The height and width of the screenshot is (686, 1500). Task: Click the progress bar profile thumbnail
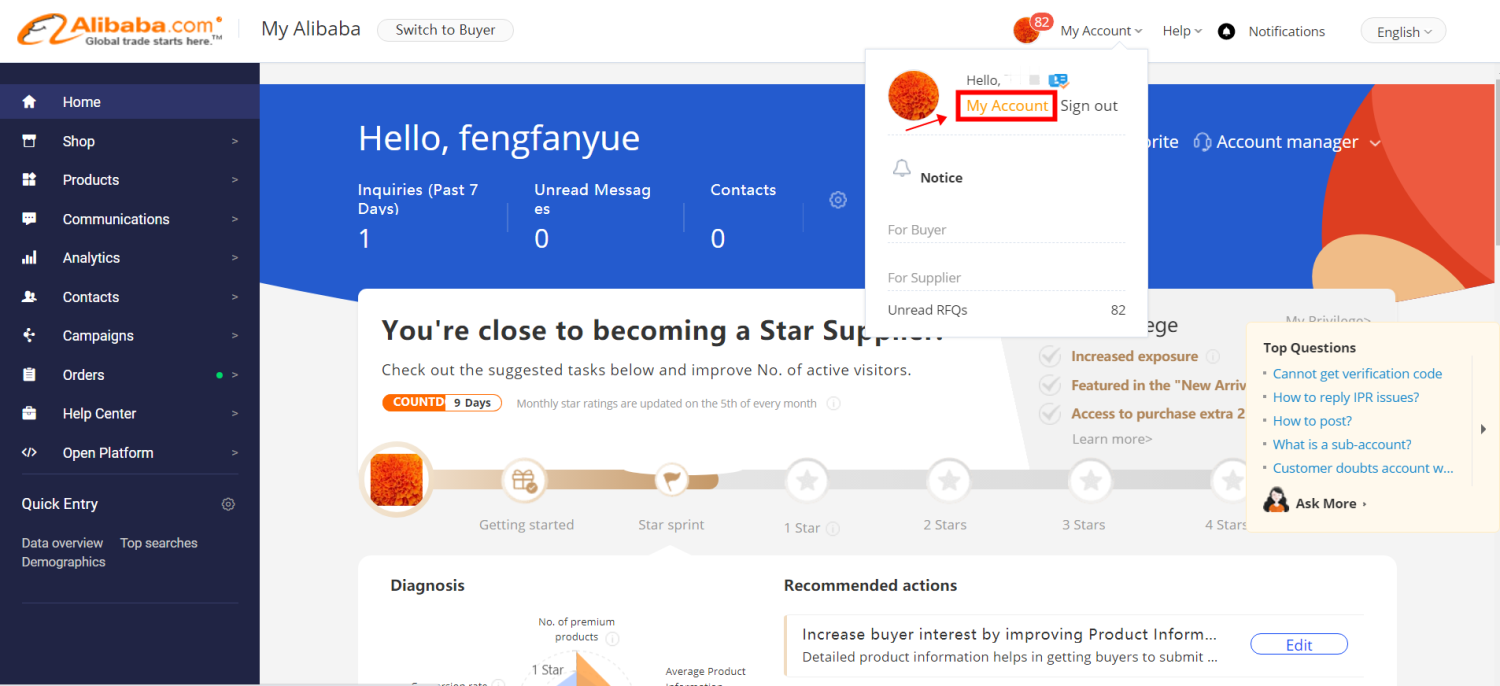point(397,479)
